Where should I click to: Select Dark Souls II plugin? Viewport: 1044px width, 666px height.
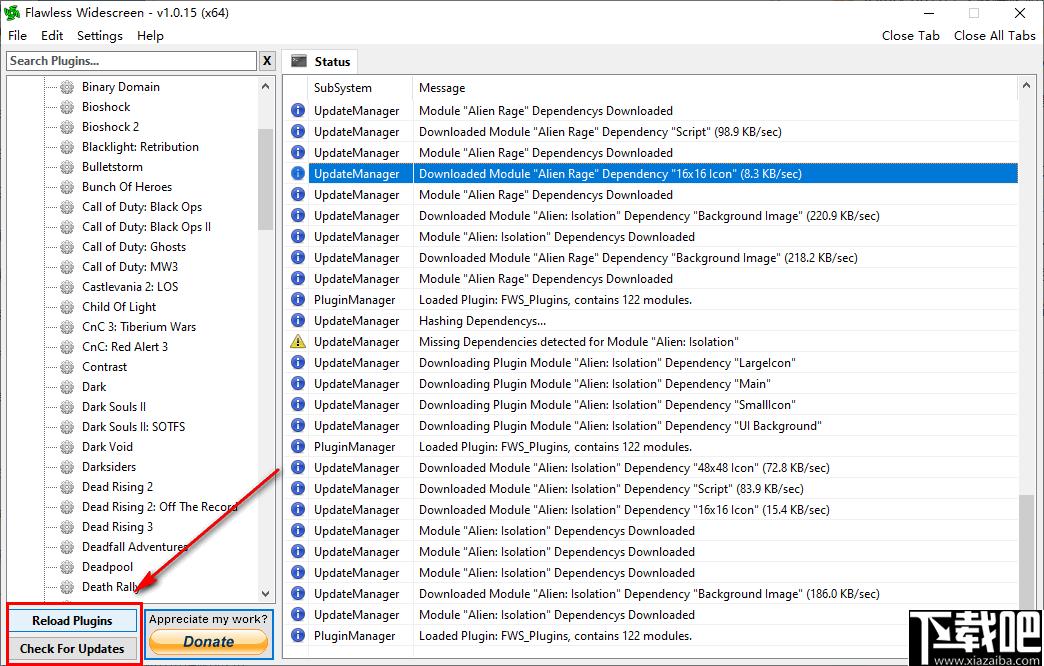tap(114, 406)
